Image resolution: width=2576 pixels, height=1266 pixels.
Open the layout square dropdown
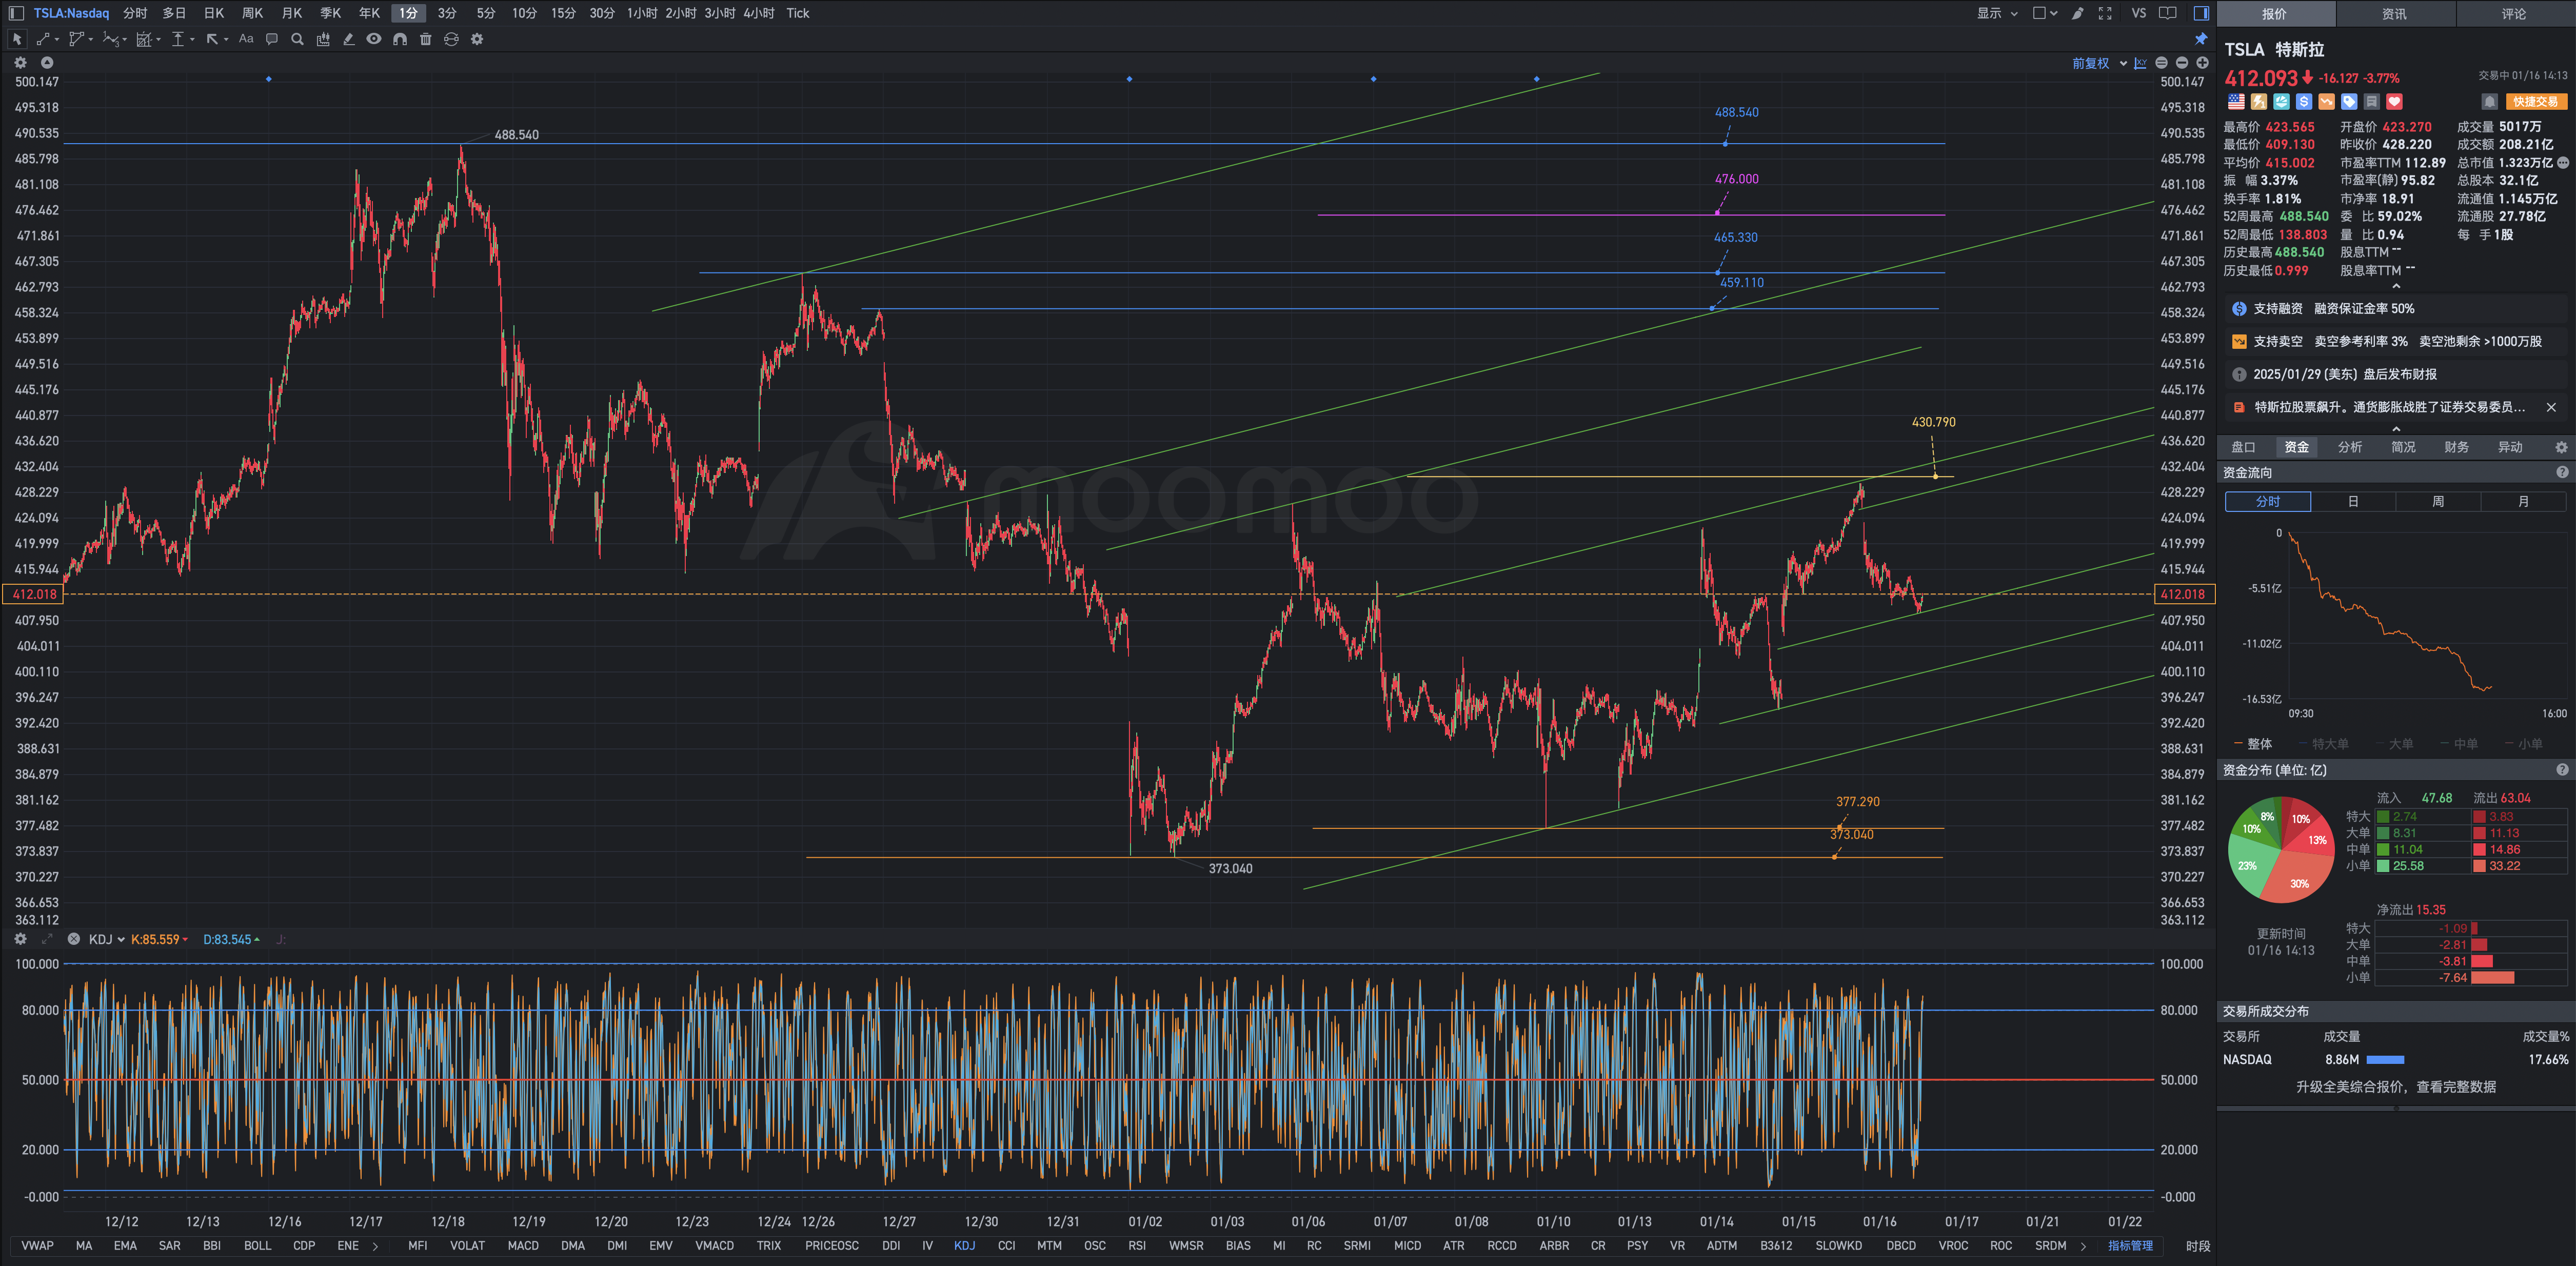click(2045, 13)
